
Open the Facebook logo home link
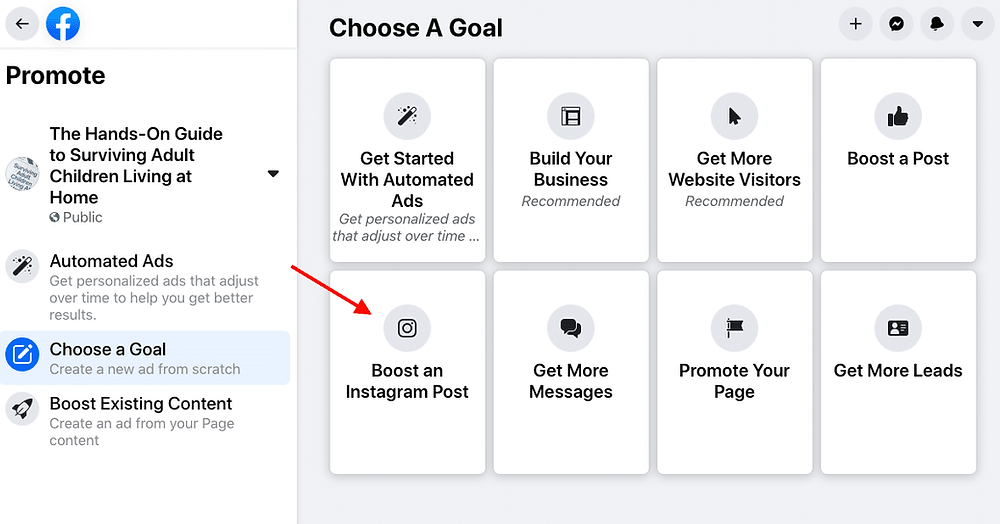63,24
